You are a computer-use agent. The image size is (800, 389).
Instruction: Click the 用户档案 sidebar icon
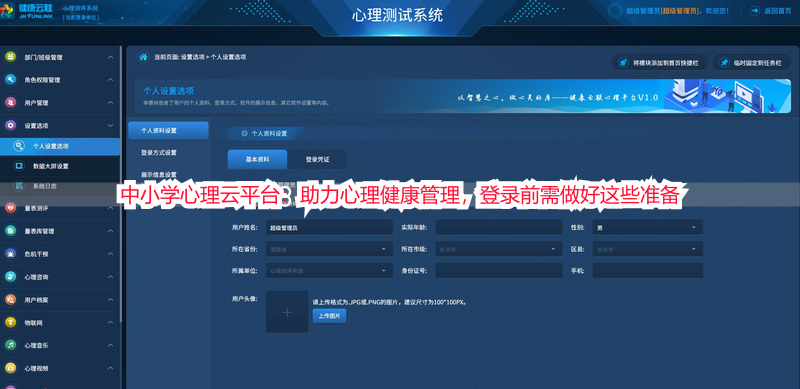[10, 300]
